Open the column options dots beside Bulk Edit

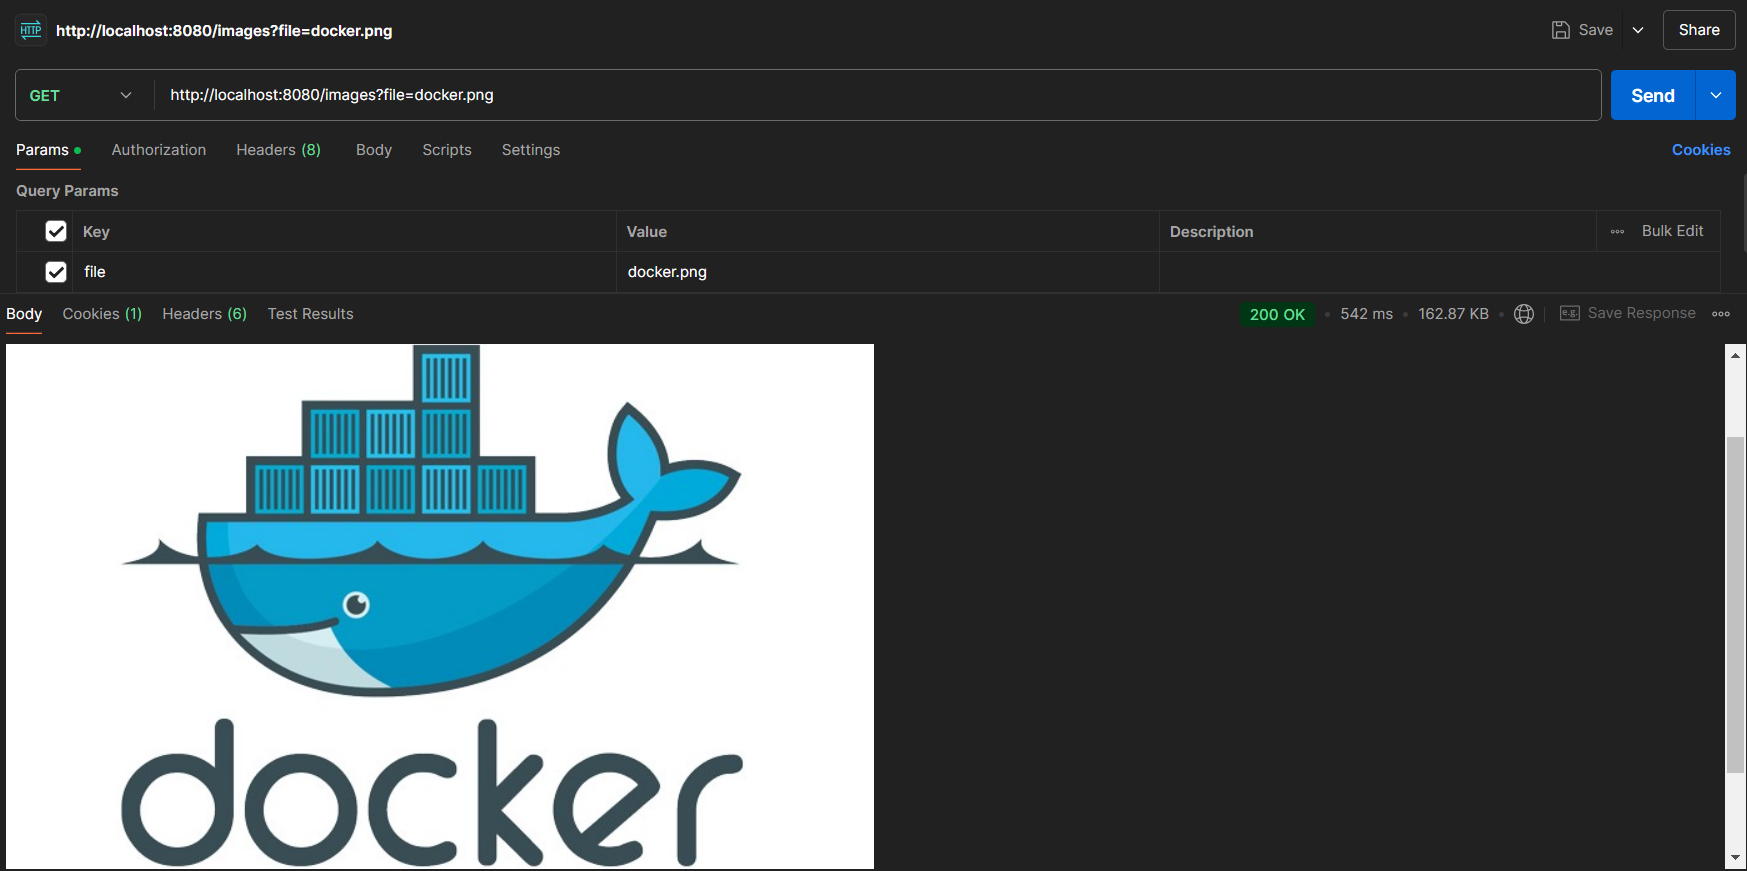click(1617, 231)
